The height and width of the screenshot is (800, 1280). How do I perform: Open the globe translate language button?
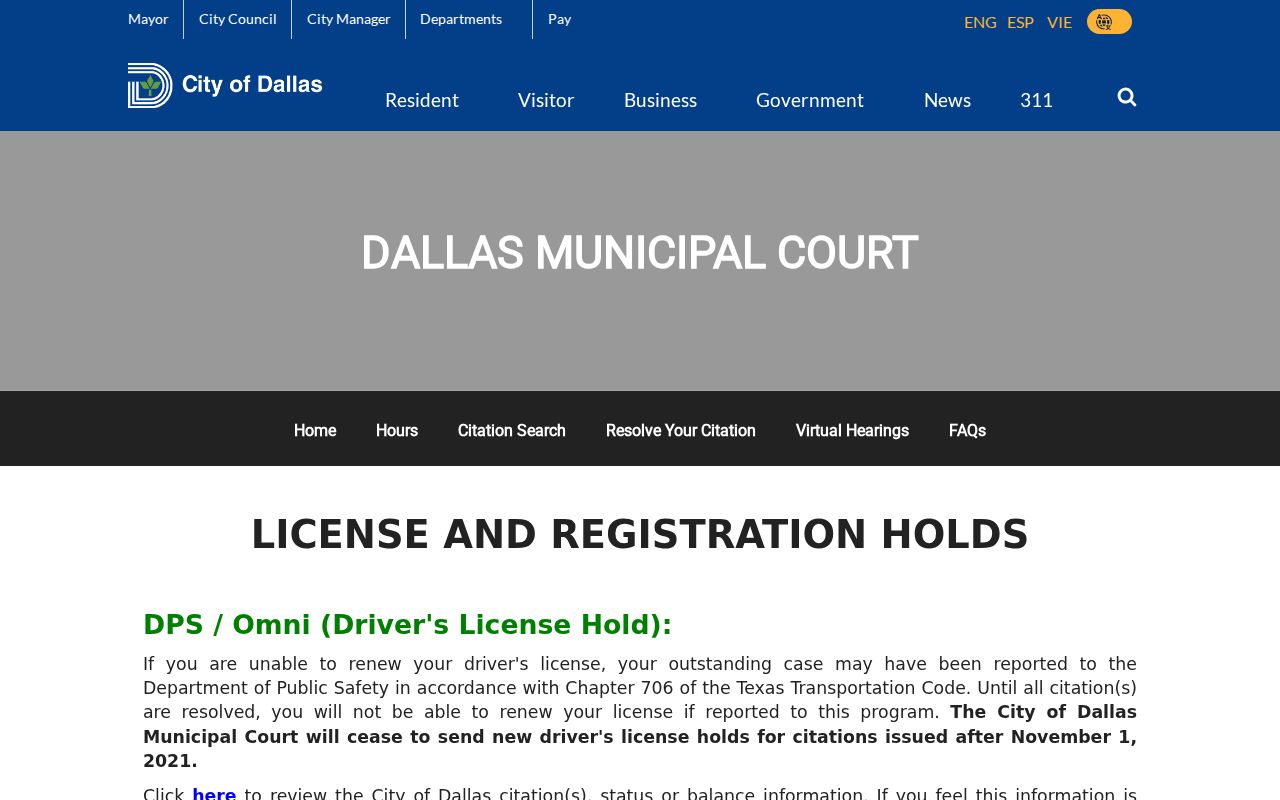[1109, 21]
